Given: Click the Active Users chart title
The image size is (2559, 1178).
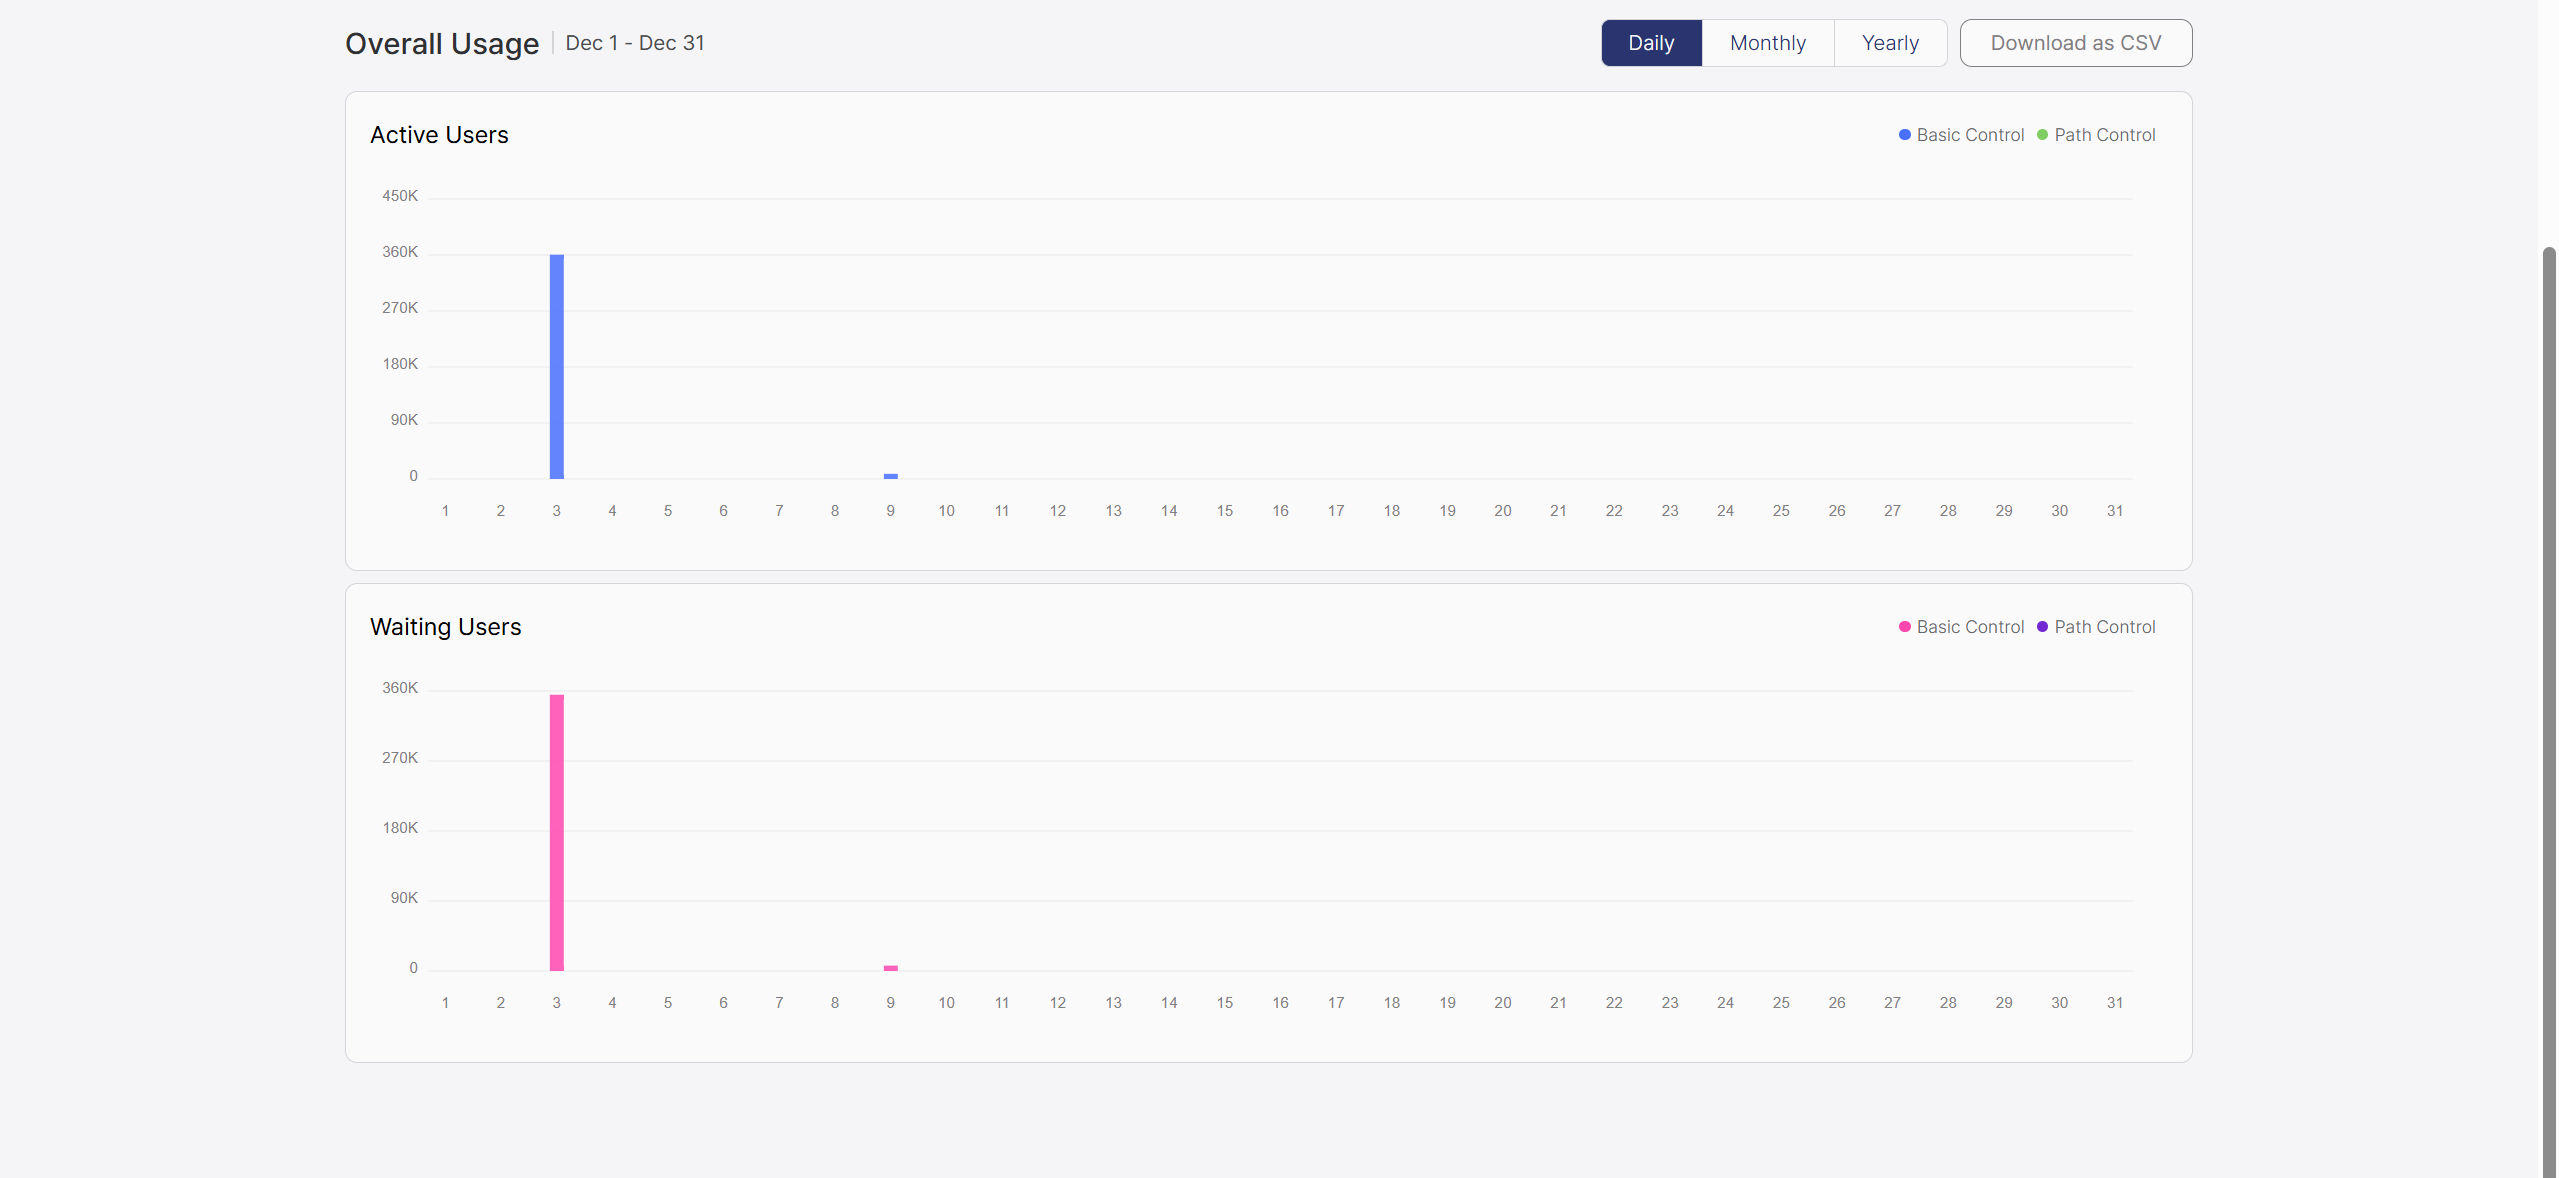Looking at the screenshot, I should pyautogui.click(x=439, y=135).
